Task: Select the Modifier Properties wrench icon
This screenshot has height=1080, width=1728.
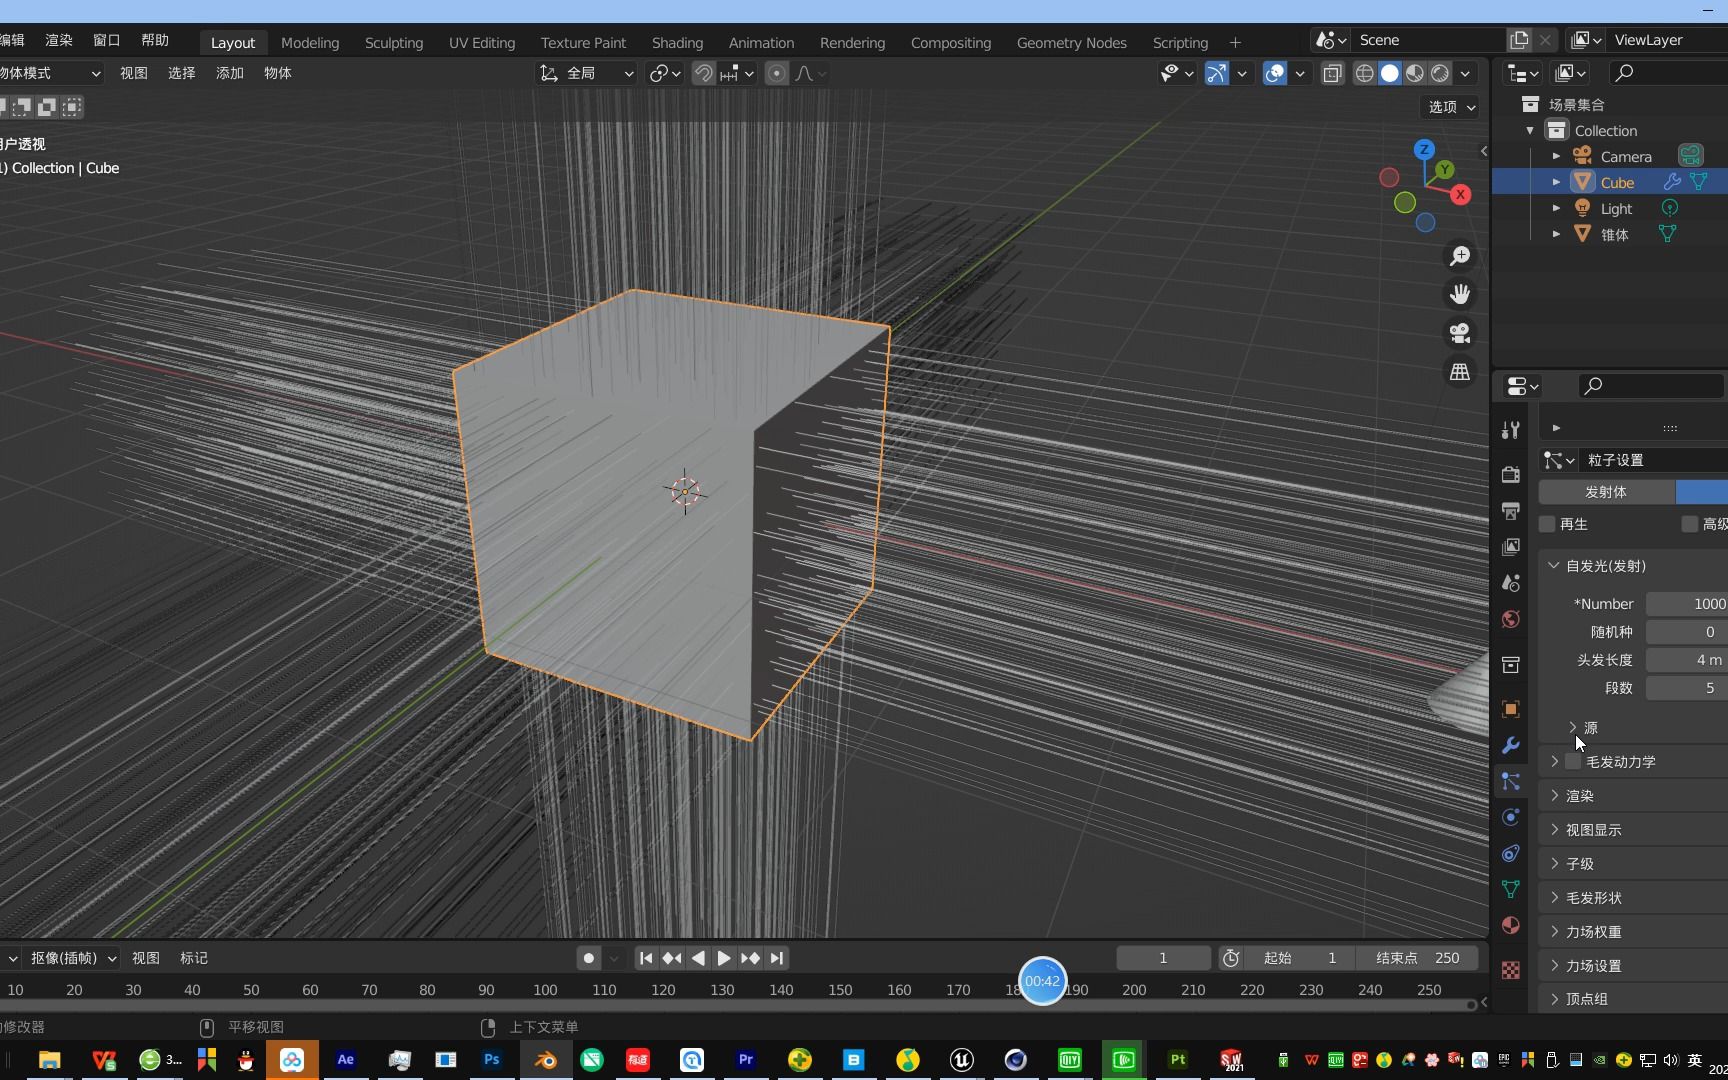Action: click(x=1511, y=745)
